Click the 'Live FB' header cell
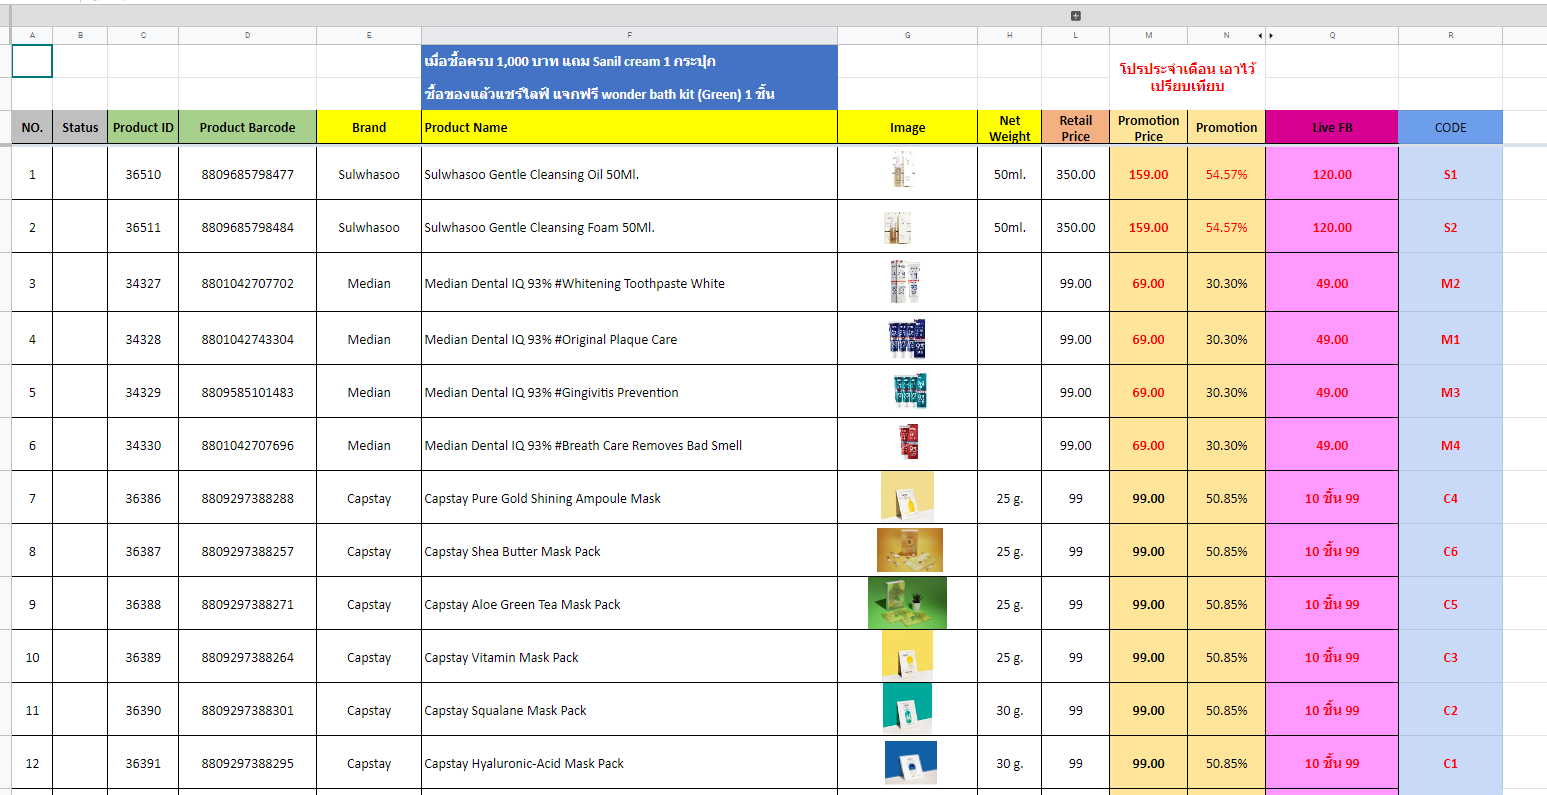The width and height of the screenshot is (1547, 795). point(1332,127)
